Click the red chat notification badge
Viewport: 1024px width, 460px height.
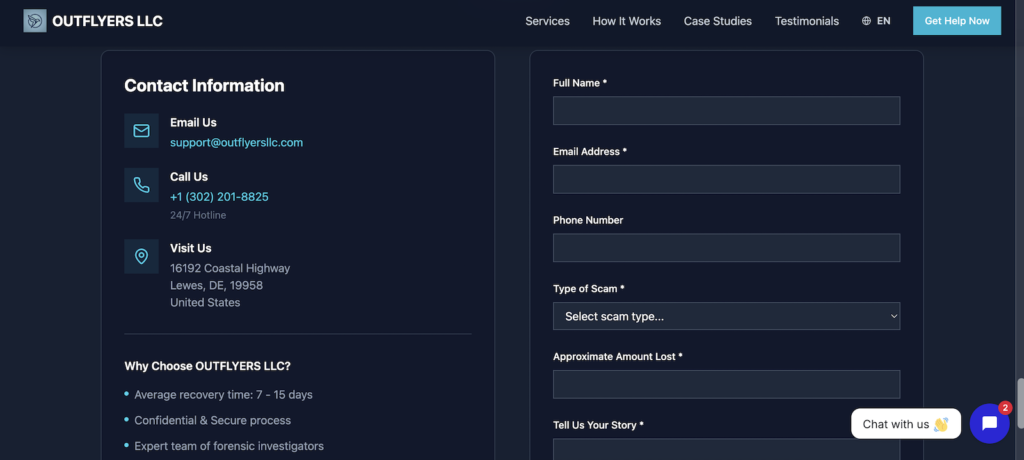(x=1005, y=408)
